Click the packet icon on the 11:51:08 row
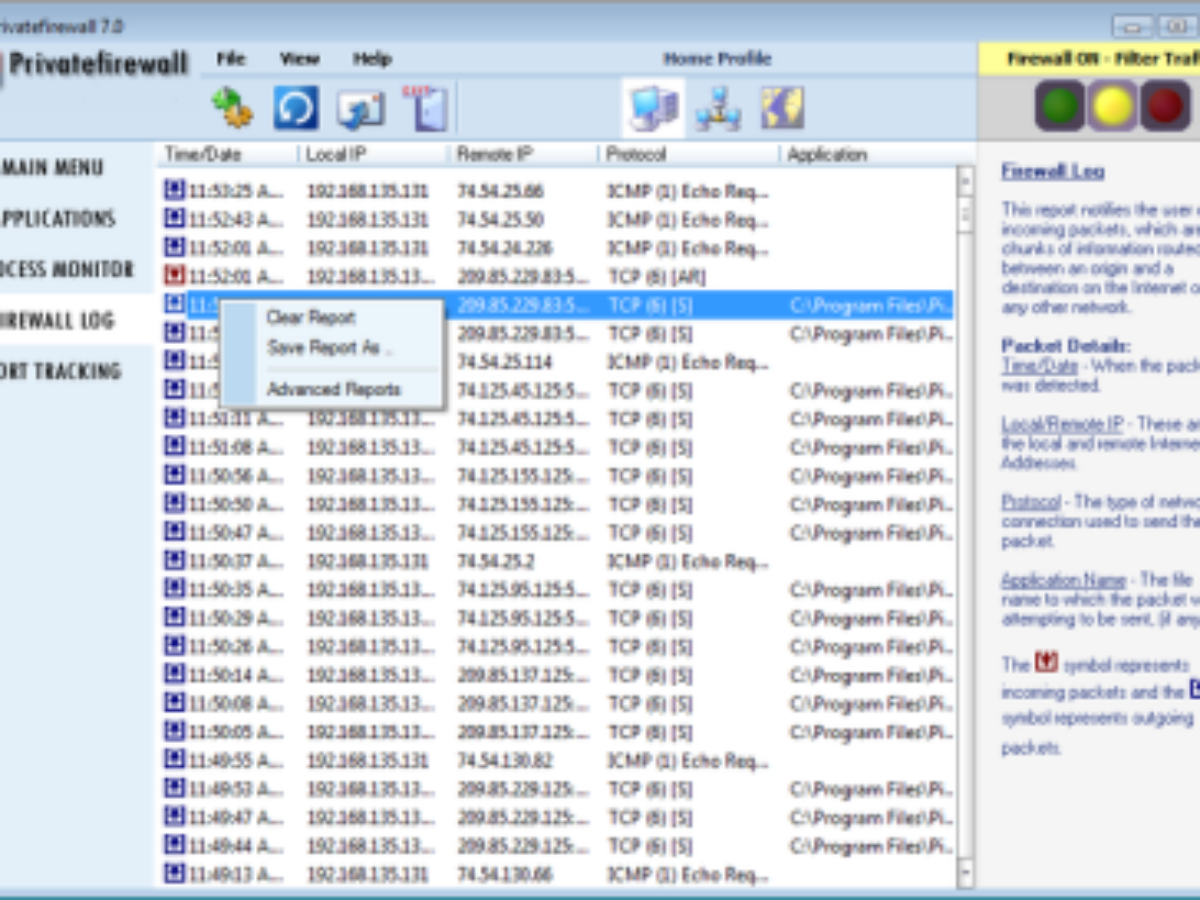This screenshot has height=900, width=1200. (x=175, y=445)
